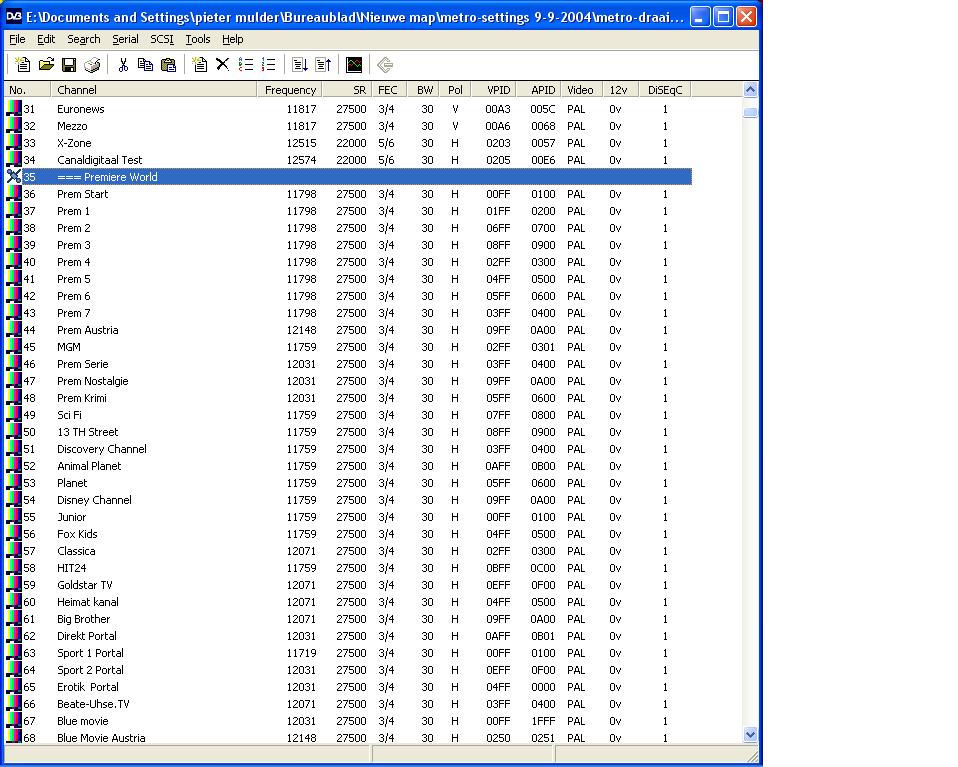Move selected channel up in list

[323, 64]
